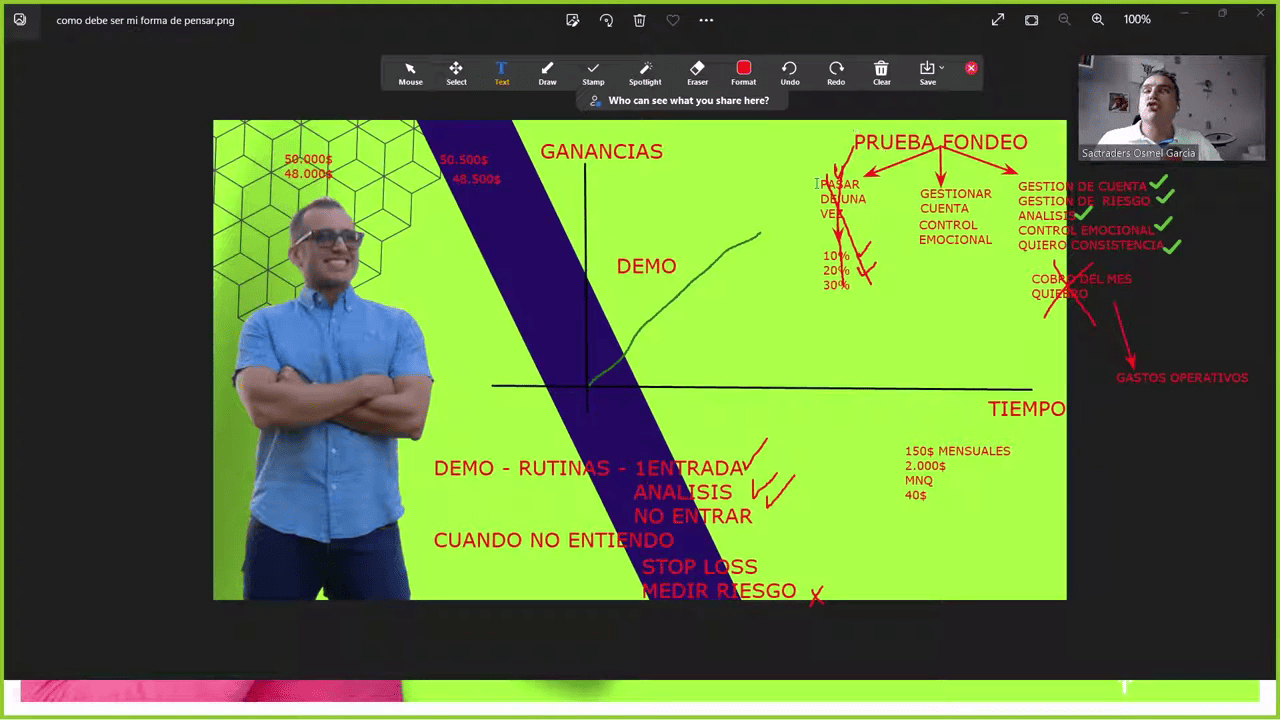Select the Eraser tool

(x=697, y=73)
